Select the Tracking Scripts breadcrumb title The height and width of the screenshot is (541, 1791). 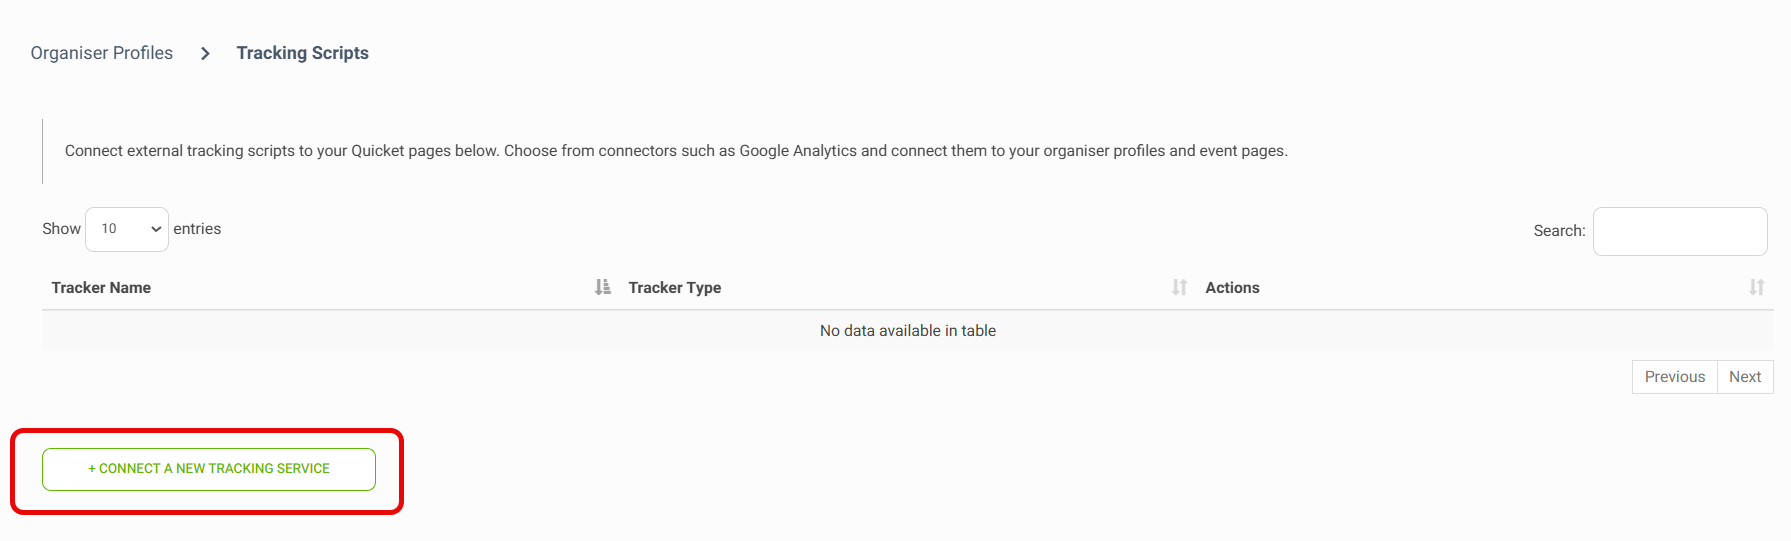[302, 53]
